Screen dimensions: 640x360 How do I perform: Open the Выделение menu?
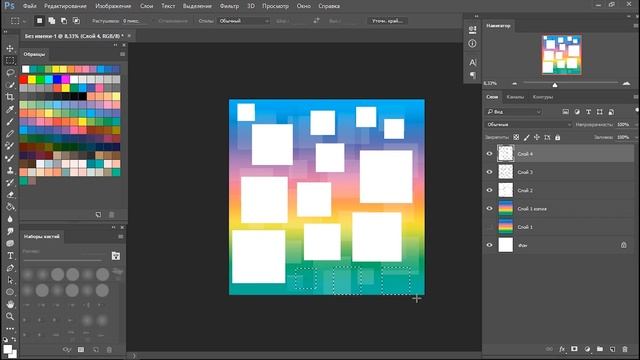click(197, 6)
